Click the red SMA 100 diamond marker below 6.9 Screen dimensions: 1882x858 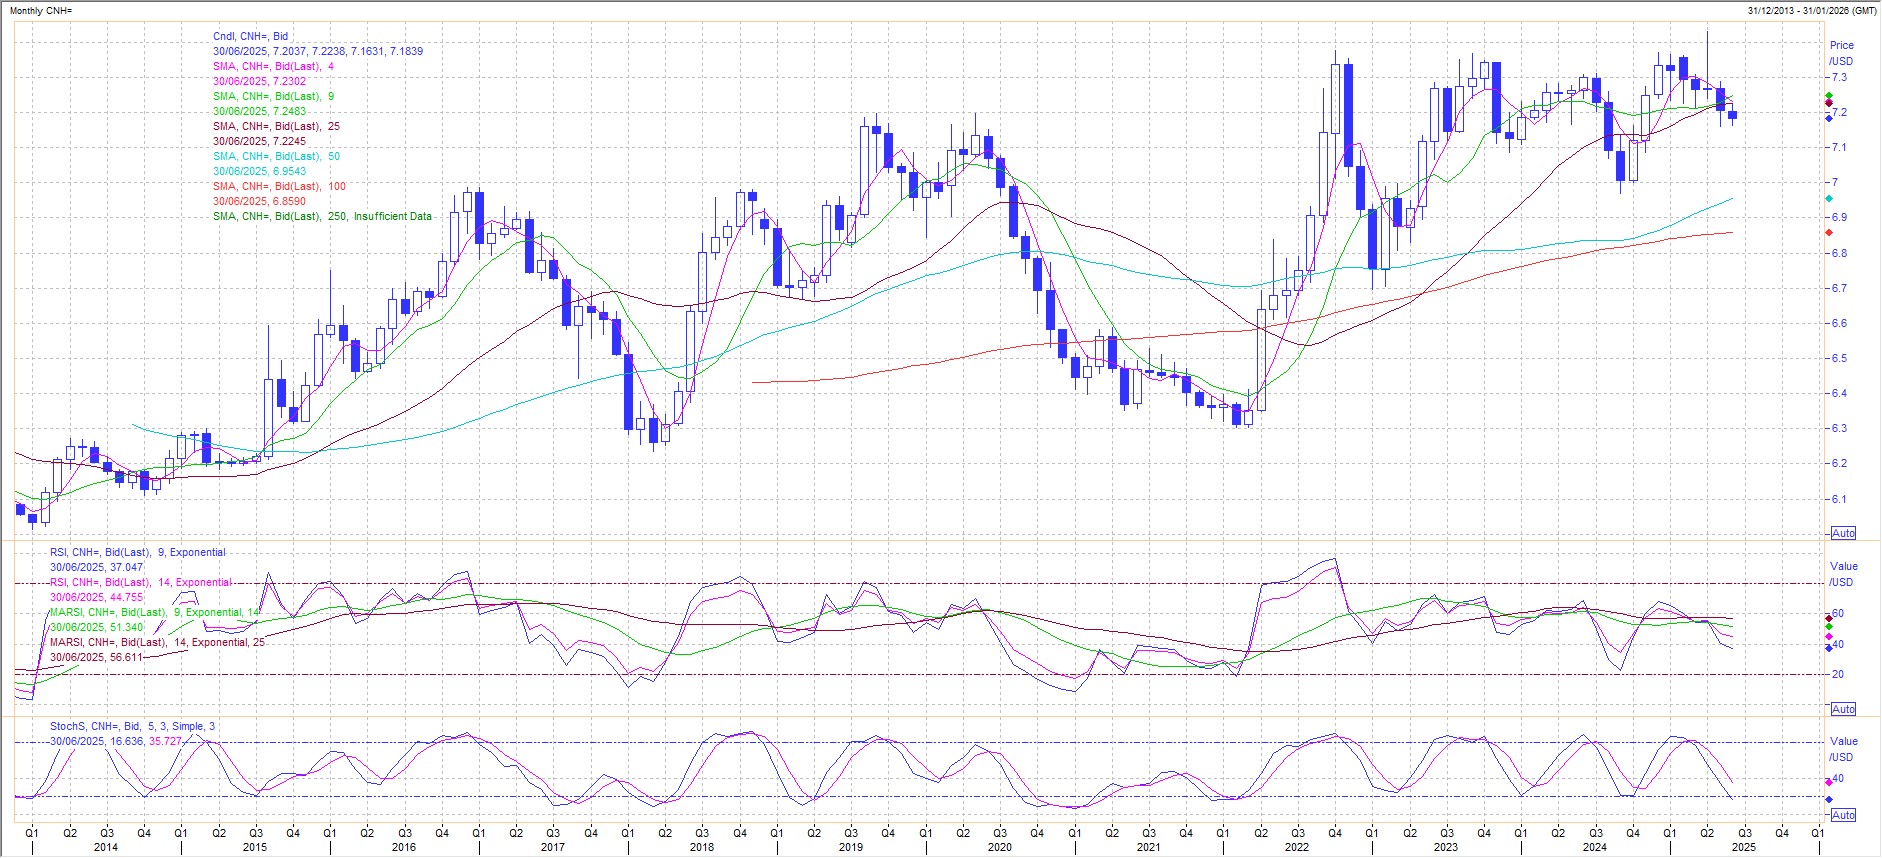pyautogui.click(x=1829, y=233)
